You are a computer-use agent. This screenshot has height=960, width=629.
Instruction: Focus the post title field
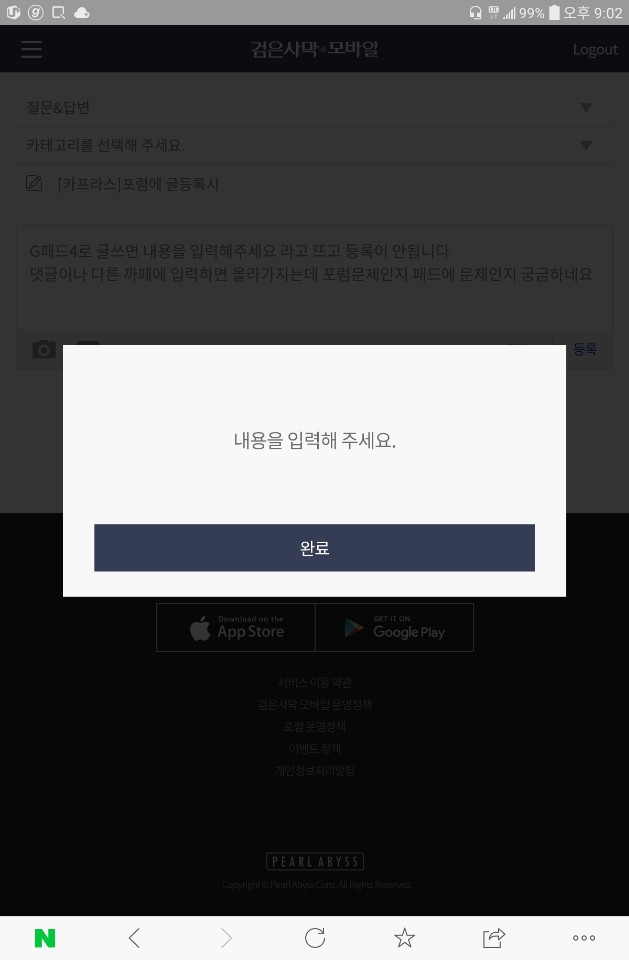(315, 184)
